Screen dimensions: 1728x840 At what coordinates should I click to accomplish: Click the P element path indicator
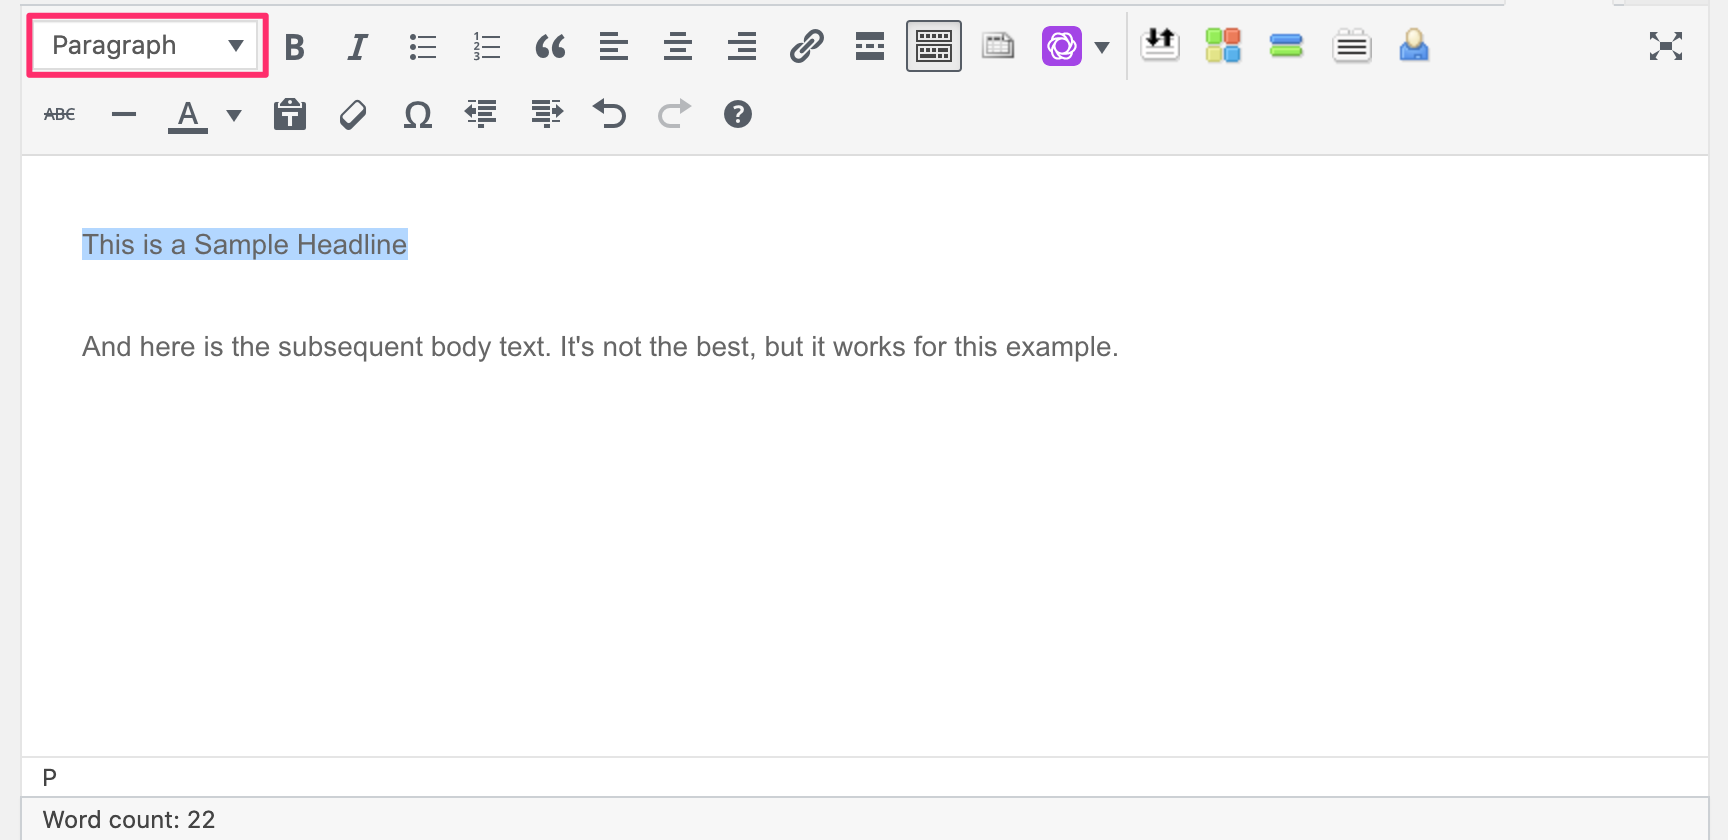(50, 778)
